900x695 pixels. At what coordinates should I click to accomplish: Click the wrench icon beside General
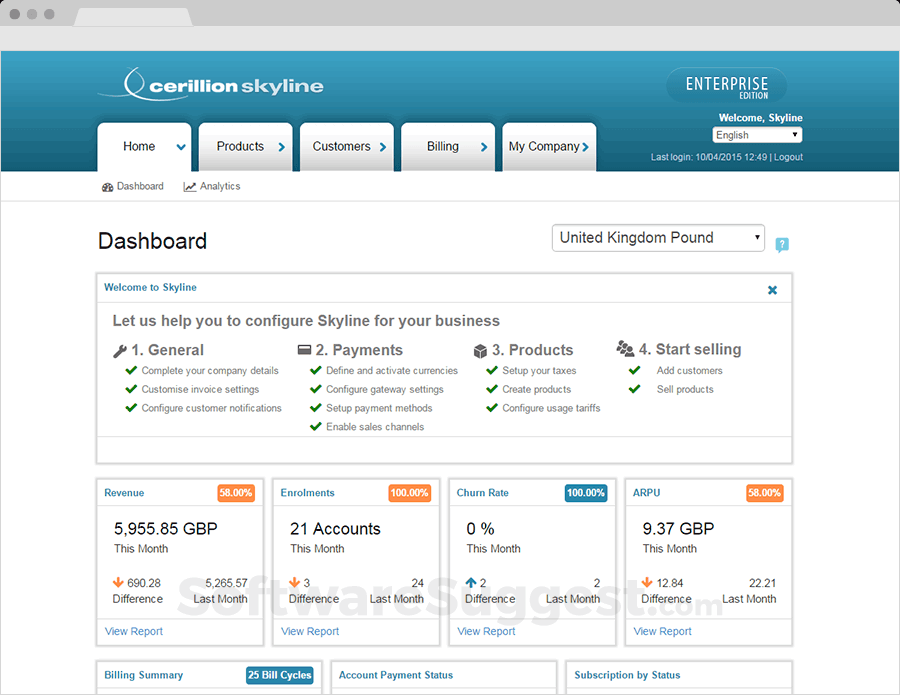click(120, 351)
